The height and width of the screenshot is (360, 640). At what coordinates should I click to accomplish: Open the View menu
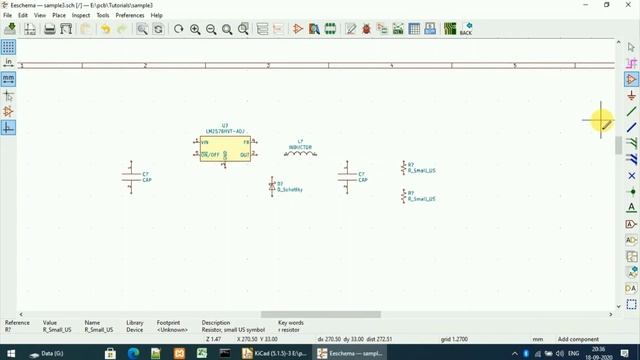pyautogui.click(x=40, y=15)
